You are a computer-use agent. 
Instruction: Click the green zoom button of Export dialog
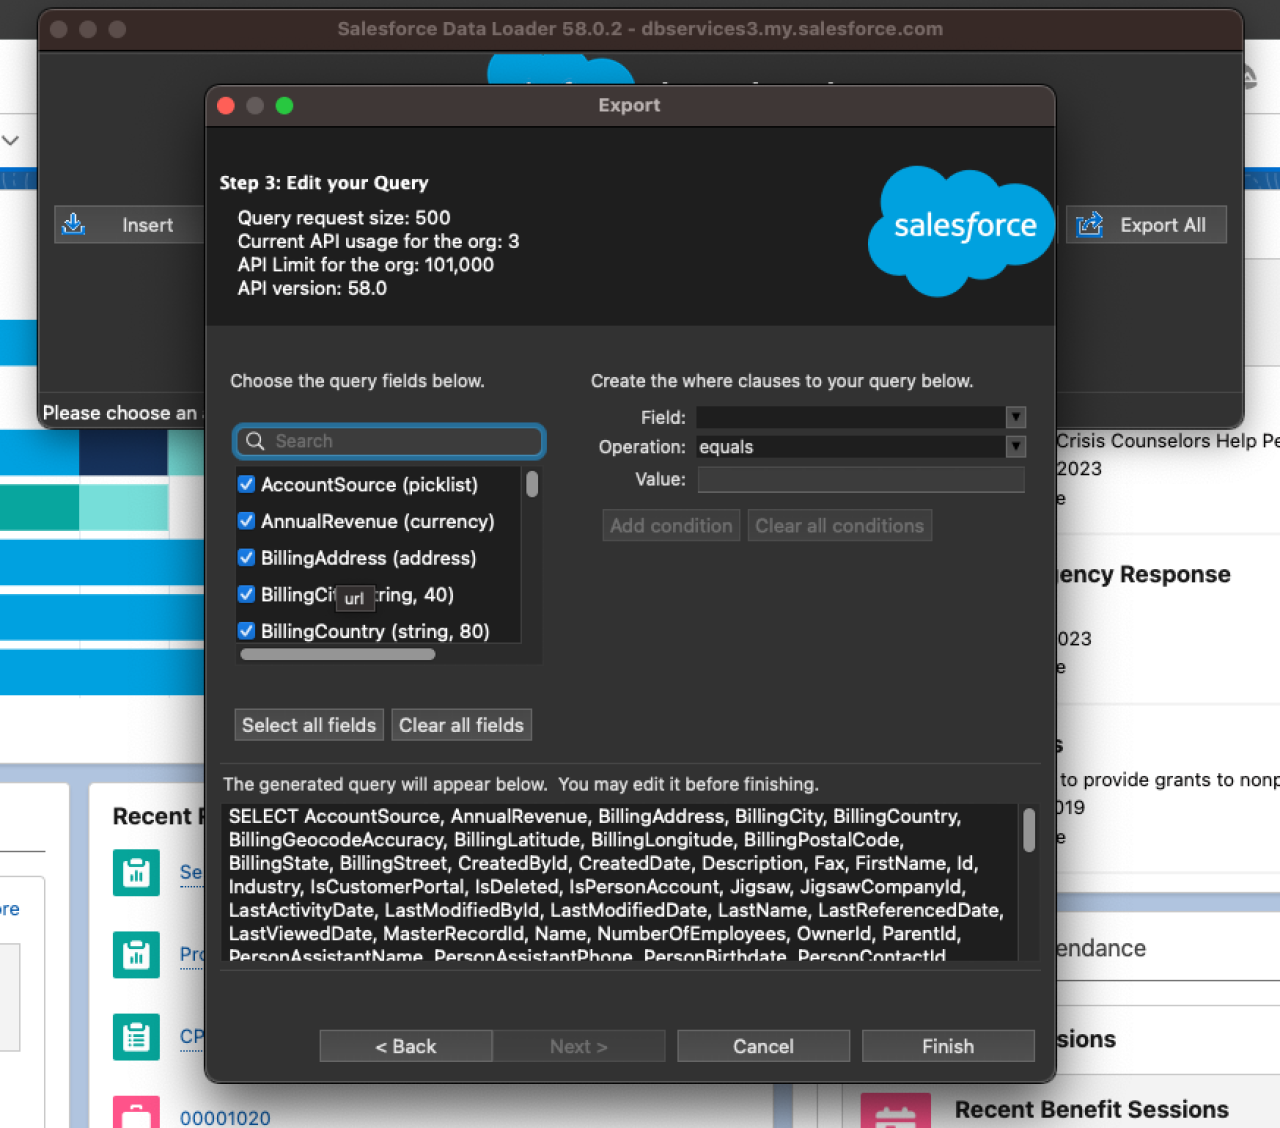pyautogui.click(x=284, y=106)
